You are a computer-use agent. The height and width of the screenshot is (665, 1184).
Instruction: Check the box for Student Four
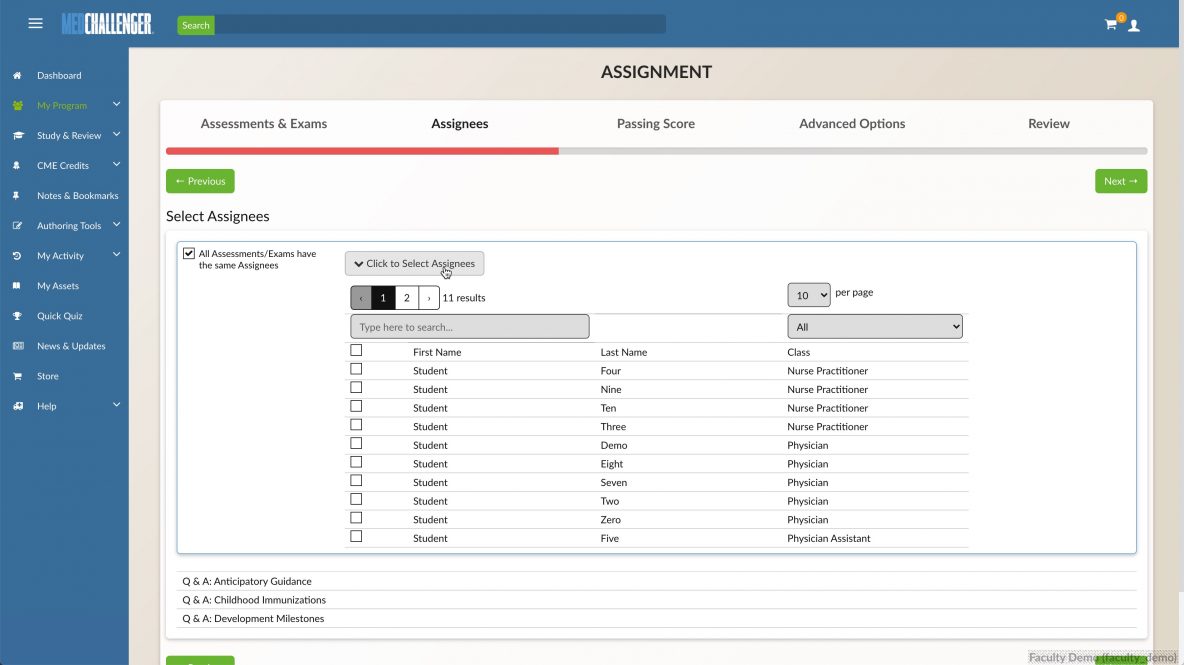356,369
